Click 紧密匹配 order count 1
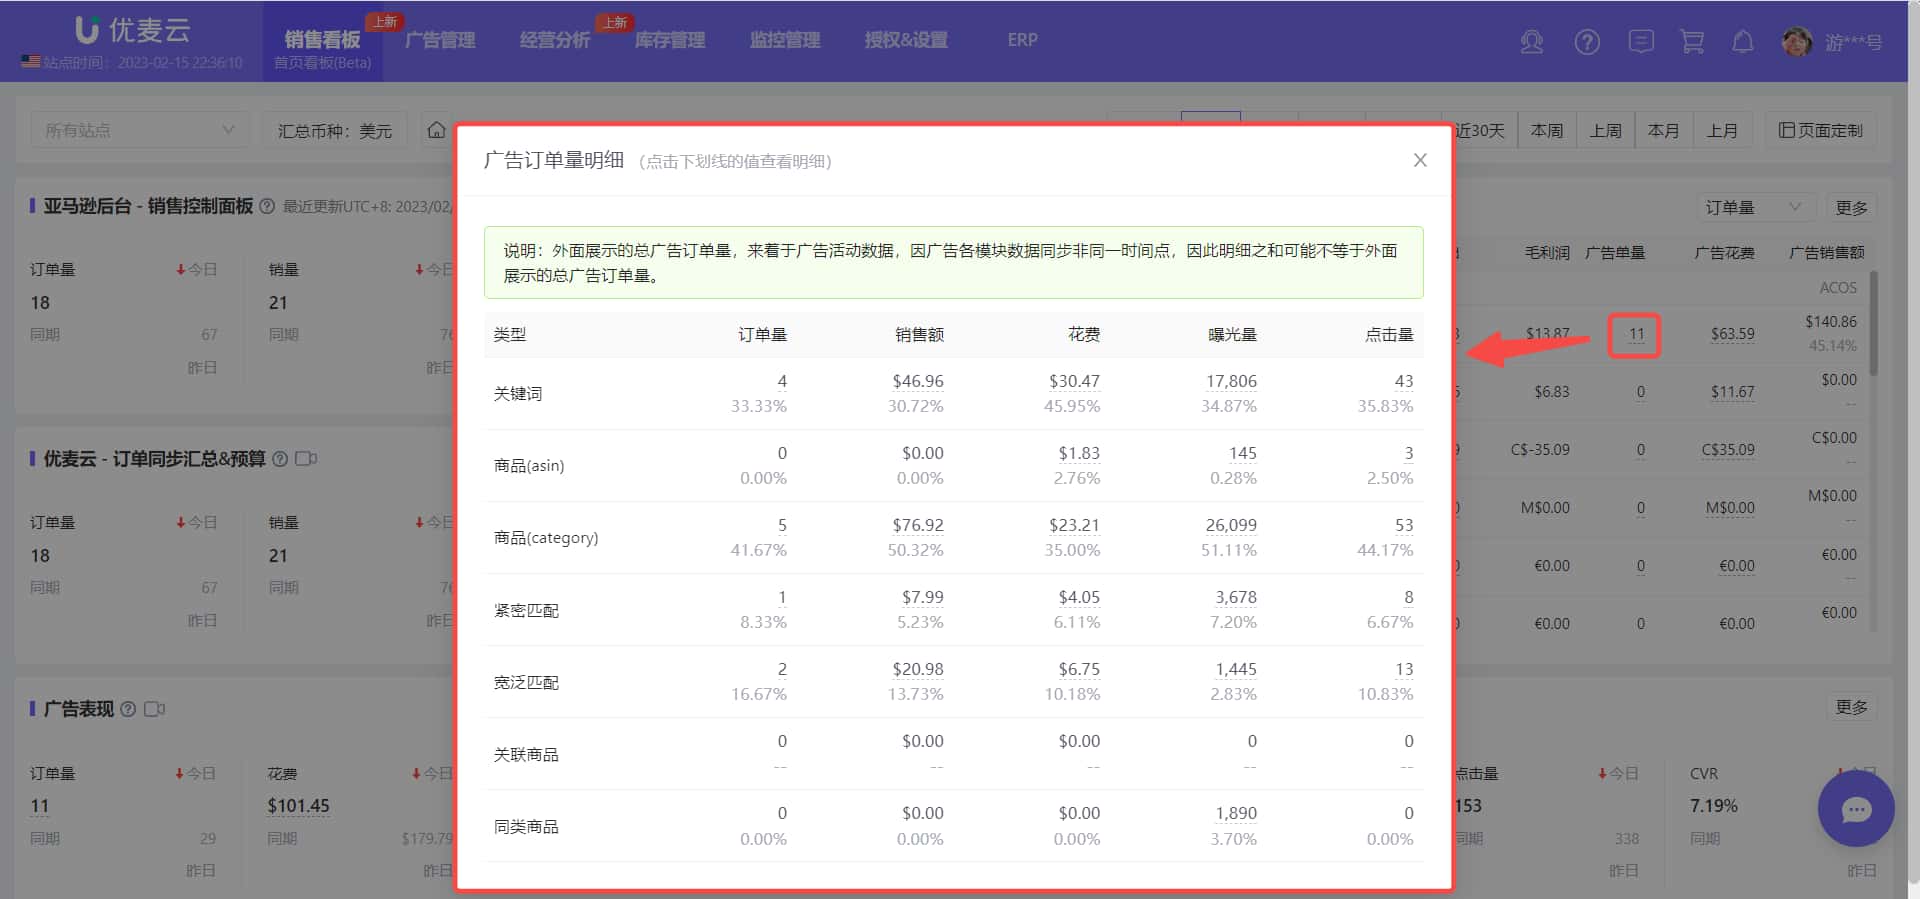1920x899 pixels. point(782,597)
